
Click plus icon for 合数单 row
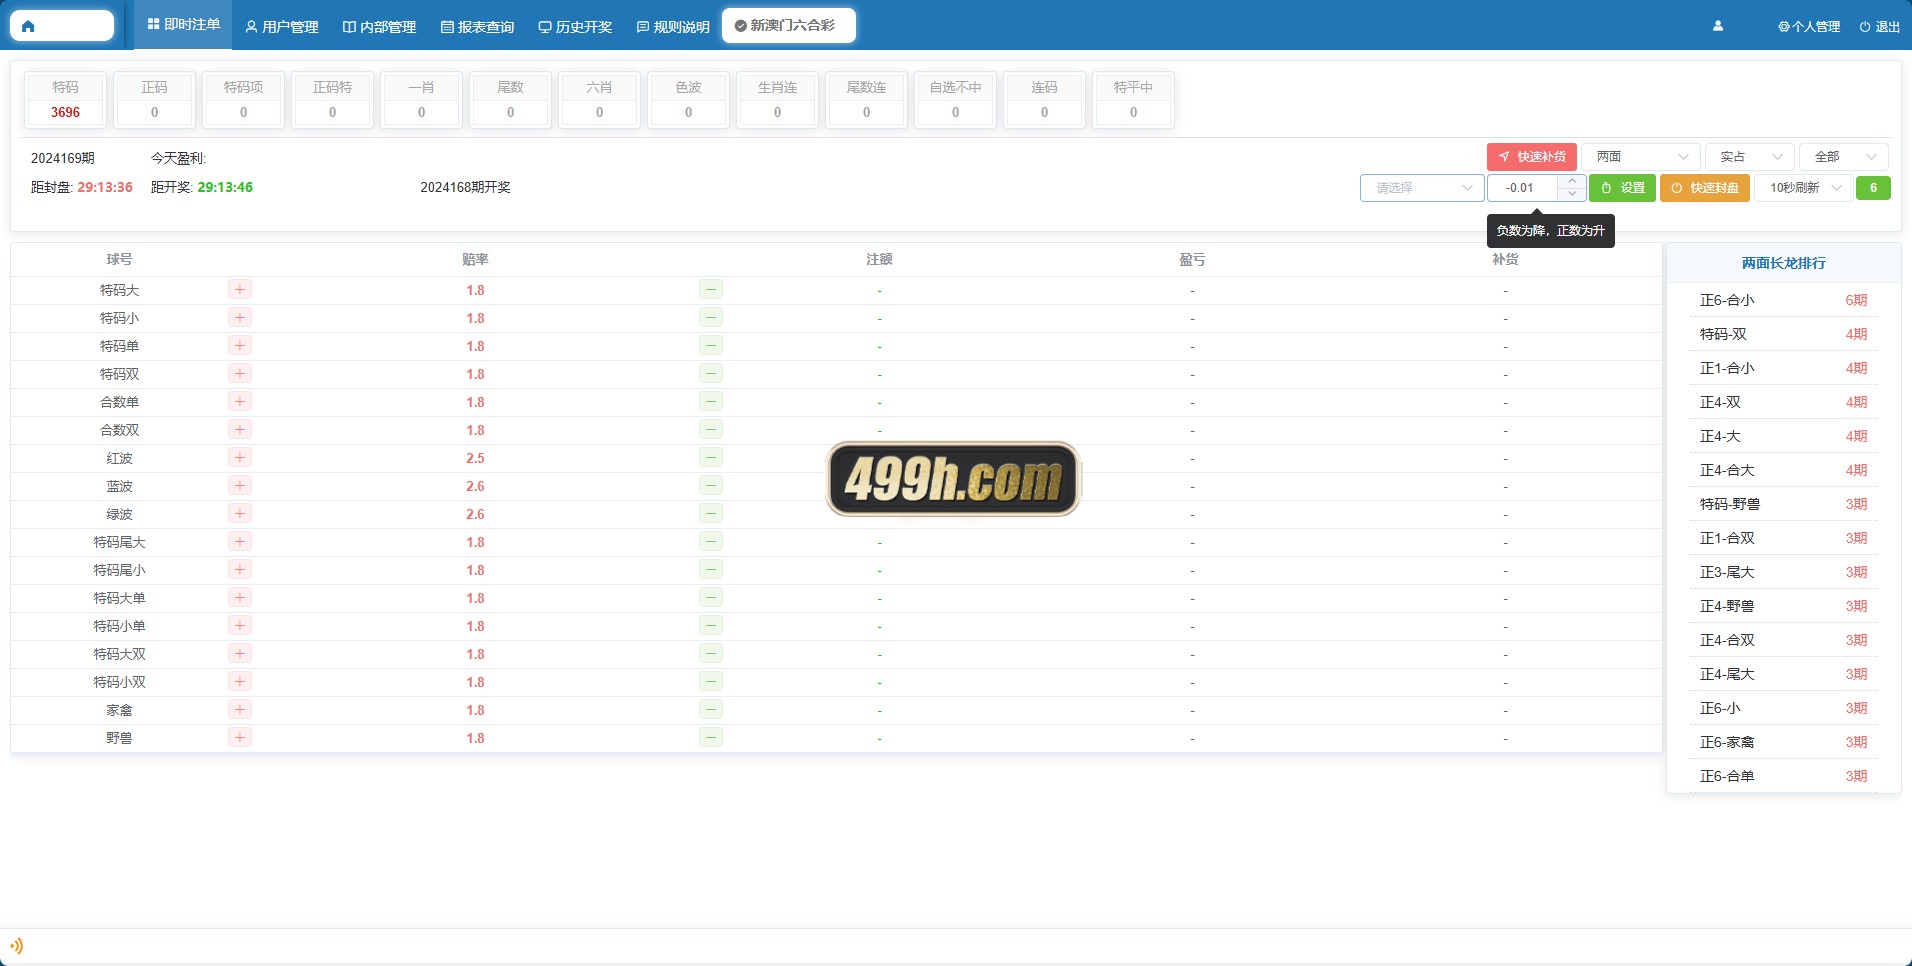(240, 402)
